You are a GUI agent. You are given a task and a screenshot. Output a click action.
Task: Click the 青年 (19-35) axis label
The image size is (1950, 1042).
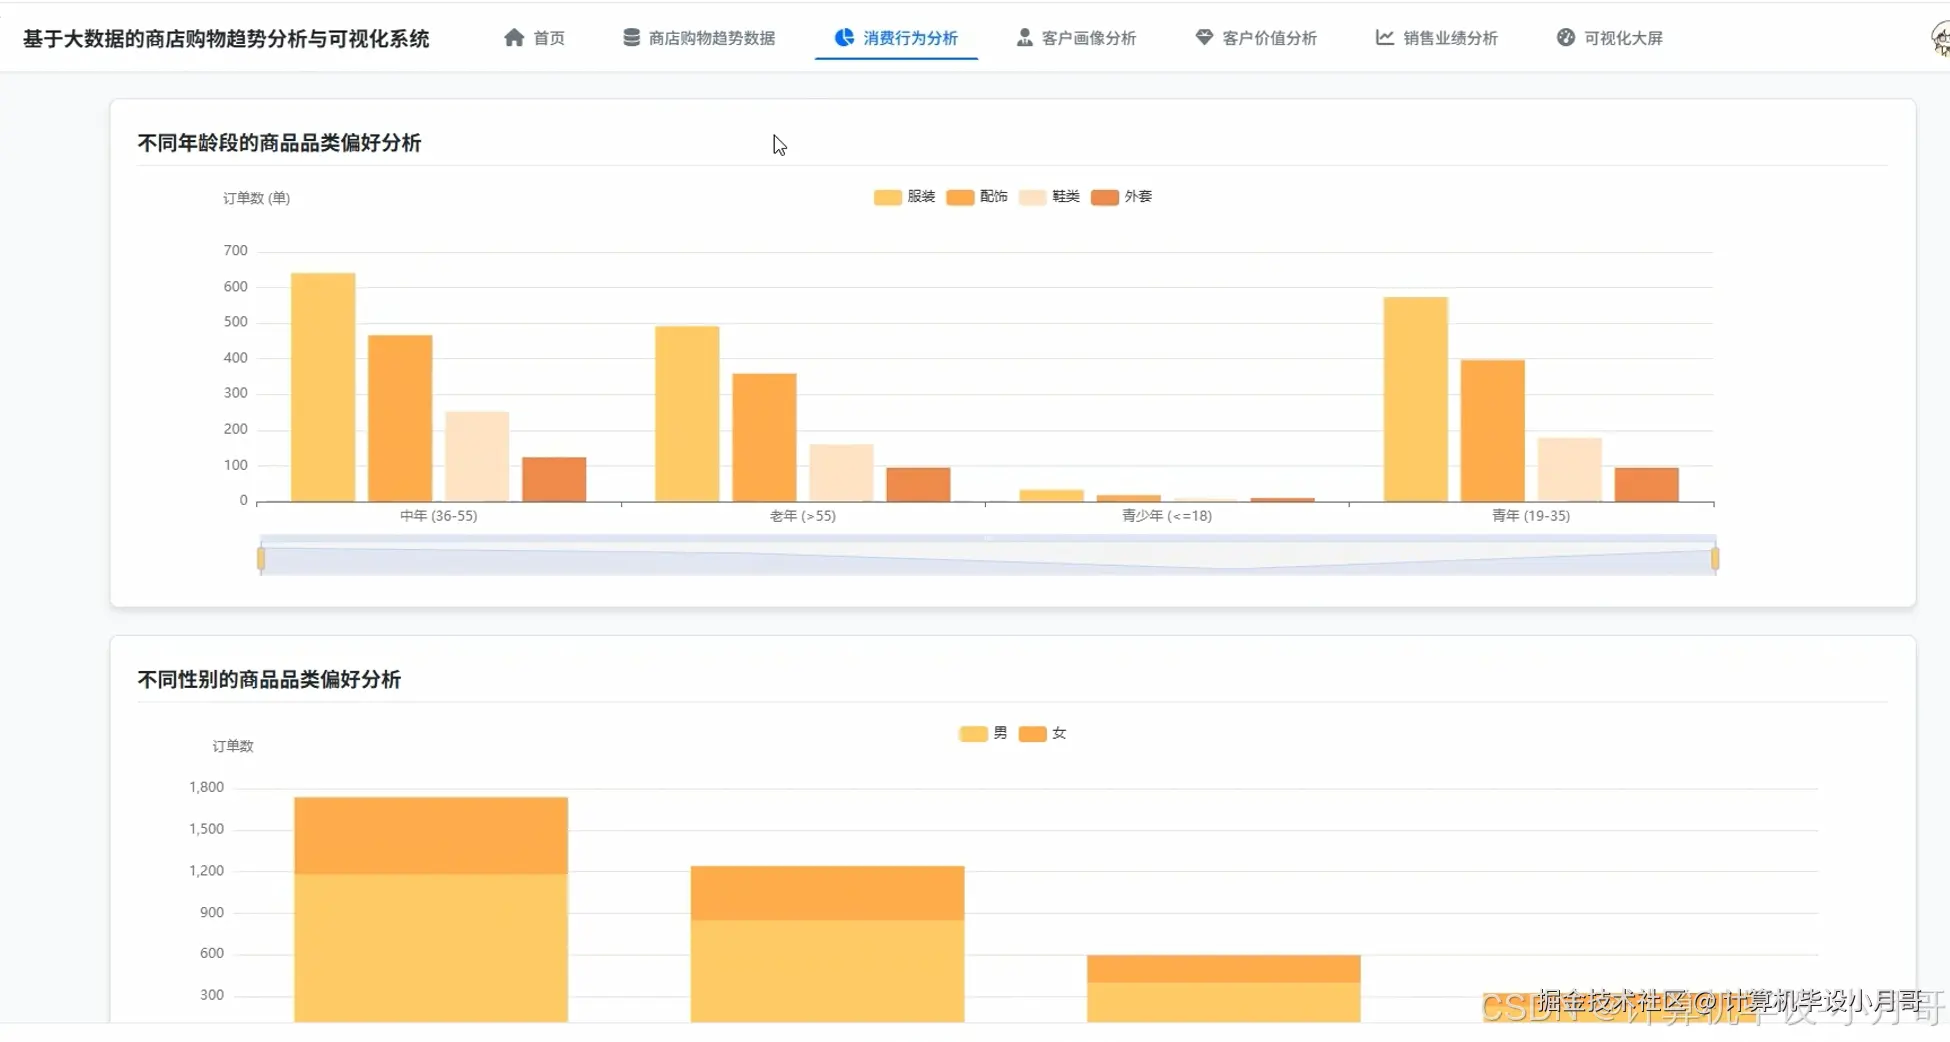click(1531, 516)
